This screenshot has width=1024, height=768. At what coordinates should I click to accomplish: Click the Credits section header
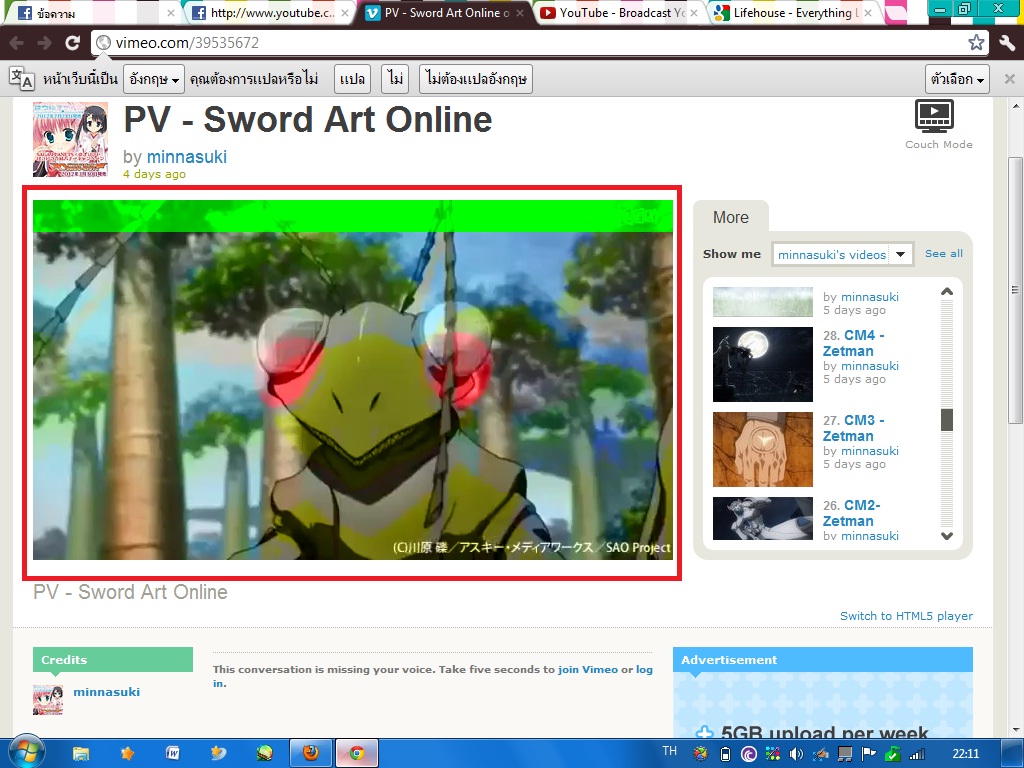[113, 660]
